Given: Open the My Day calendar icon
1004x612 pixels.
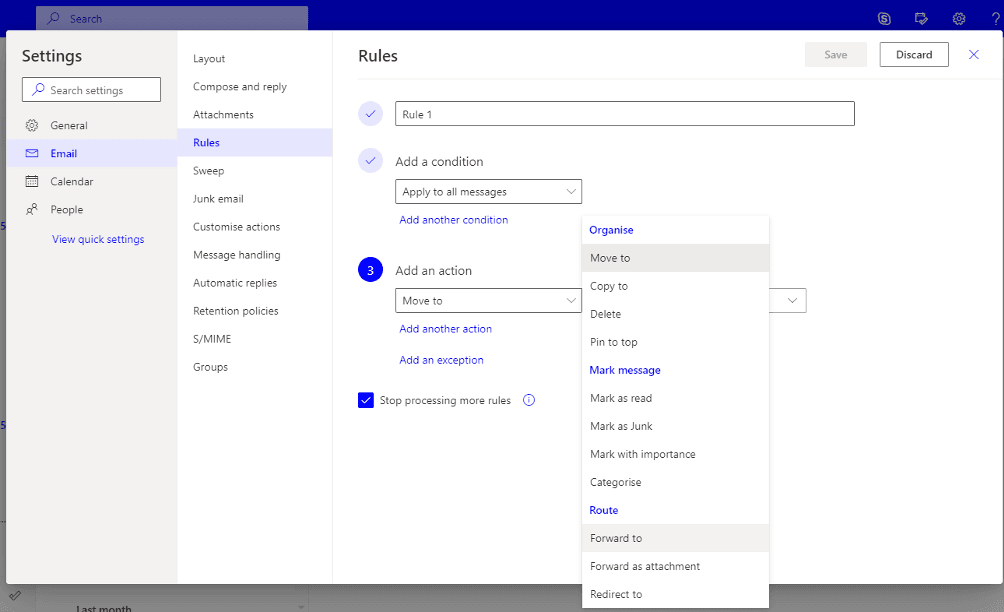Looking at the screenshot, I should click(921, 18).
